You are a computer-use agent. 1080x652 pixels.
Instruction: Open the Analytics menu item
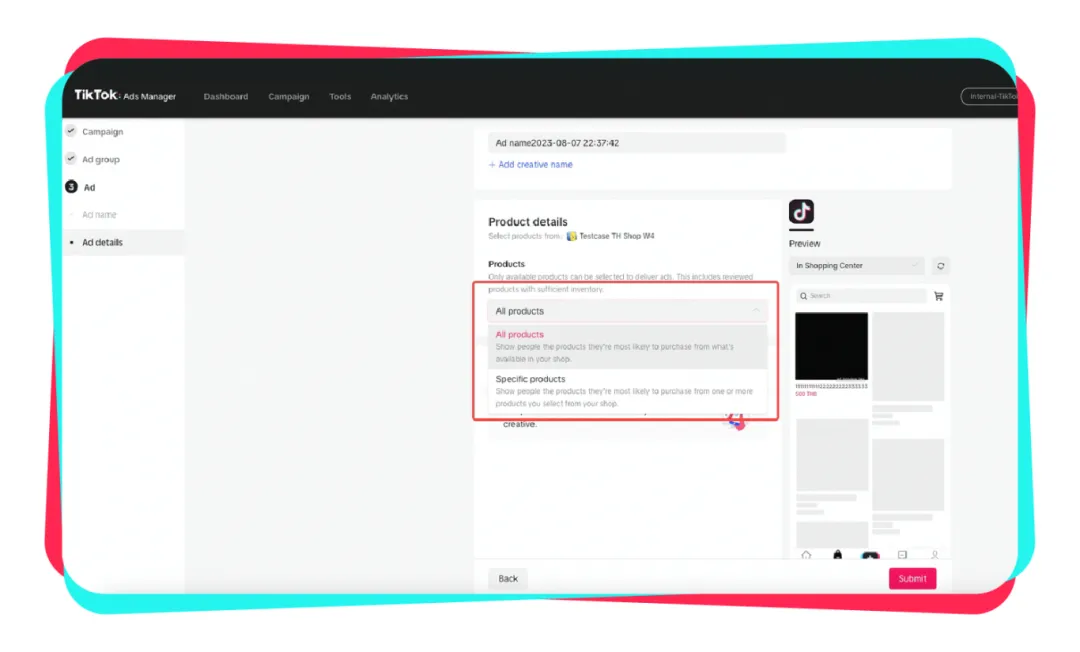click(x=389, y=96)
